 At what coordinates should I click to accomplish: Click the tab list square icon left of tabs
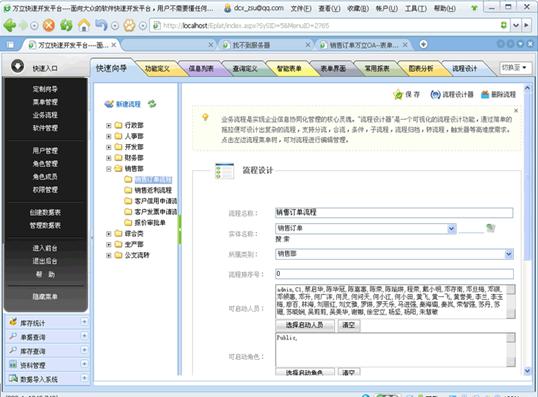(10, 45)
